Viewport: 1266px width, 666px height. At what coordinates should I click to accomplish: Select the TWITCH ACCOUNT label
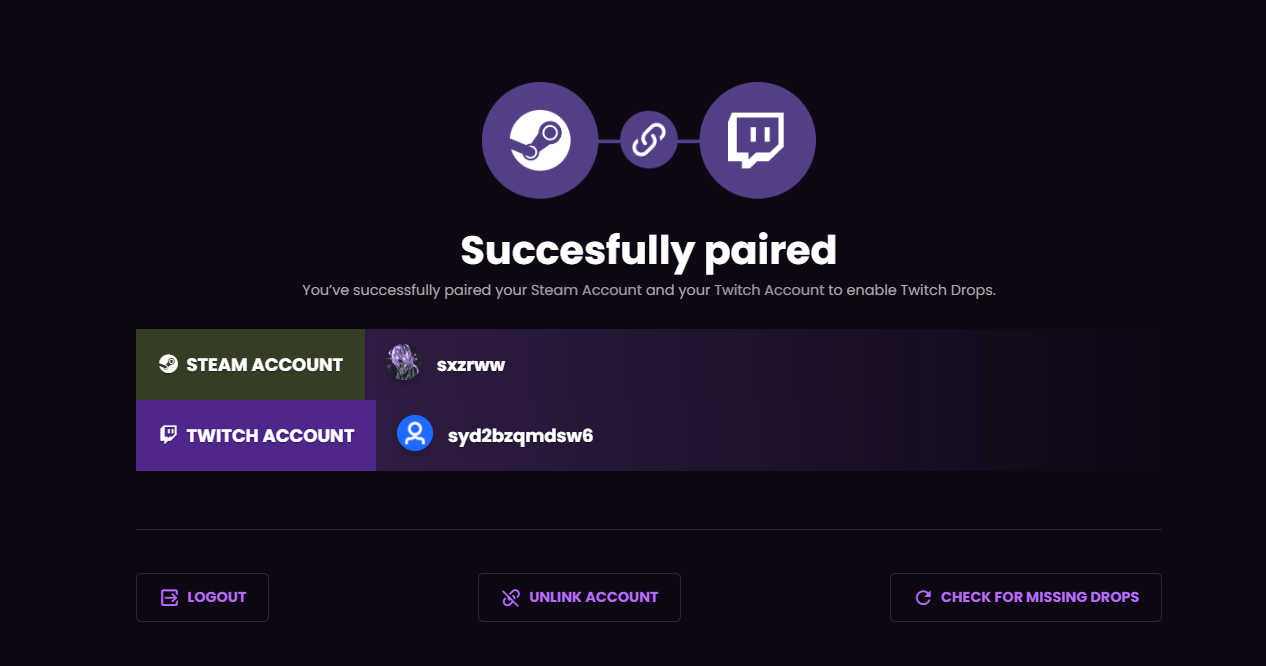tap(270, 435)
